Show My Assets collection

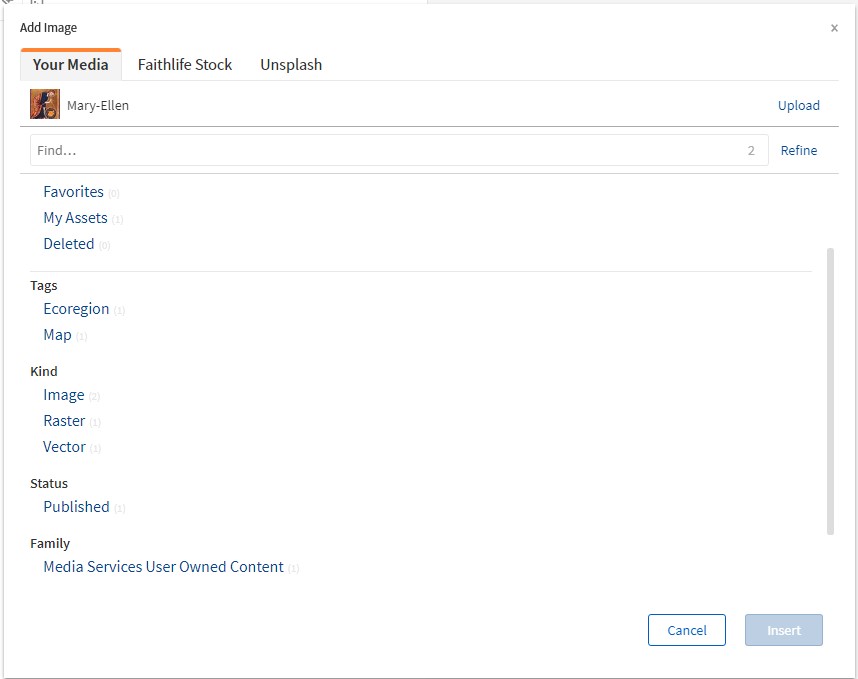tap(76, 217)
